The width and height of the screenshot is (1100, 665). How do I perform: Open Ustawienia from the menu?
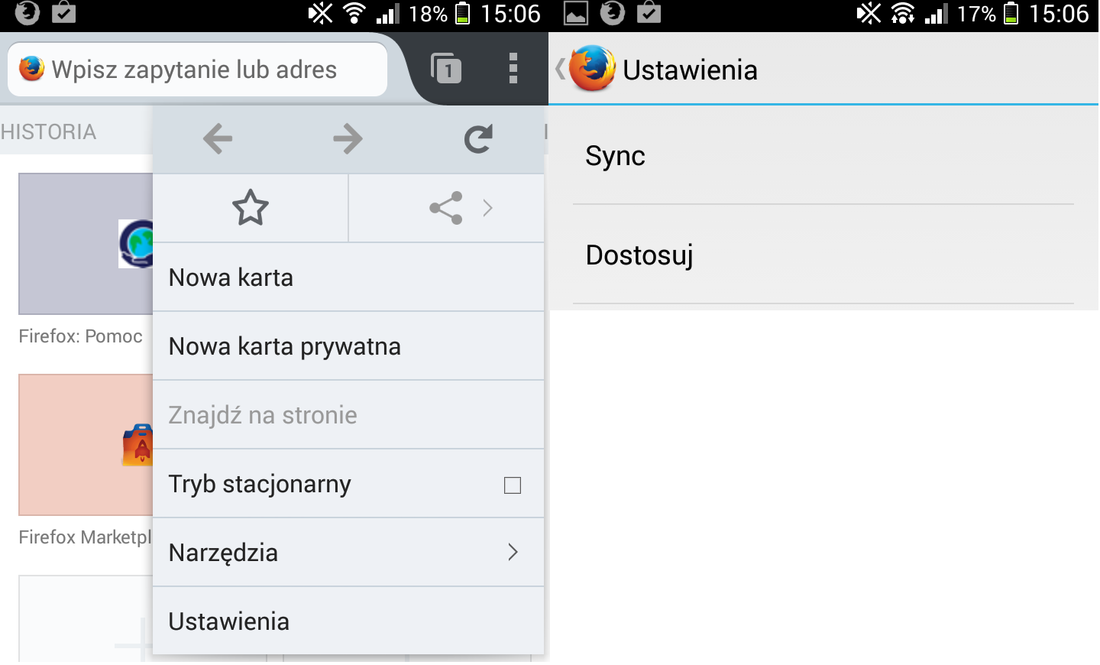click(x=349, y=621)
